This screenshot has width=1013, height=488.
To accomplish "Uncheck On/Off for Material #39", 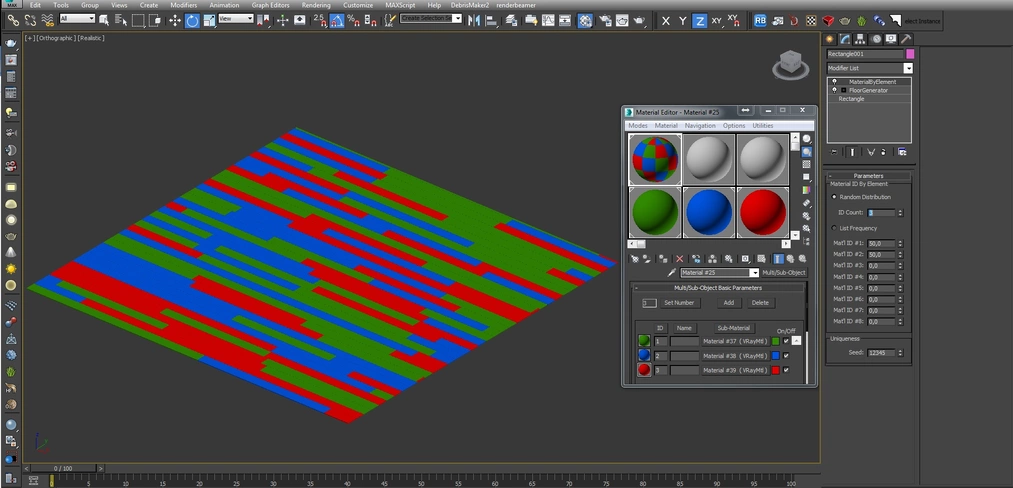I will click(786, 370).
